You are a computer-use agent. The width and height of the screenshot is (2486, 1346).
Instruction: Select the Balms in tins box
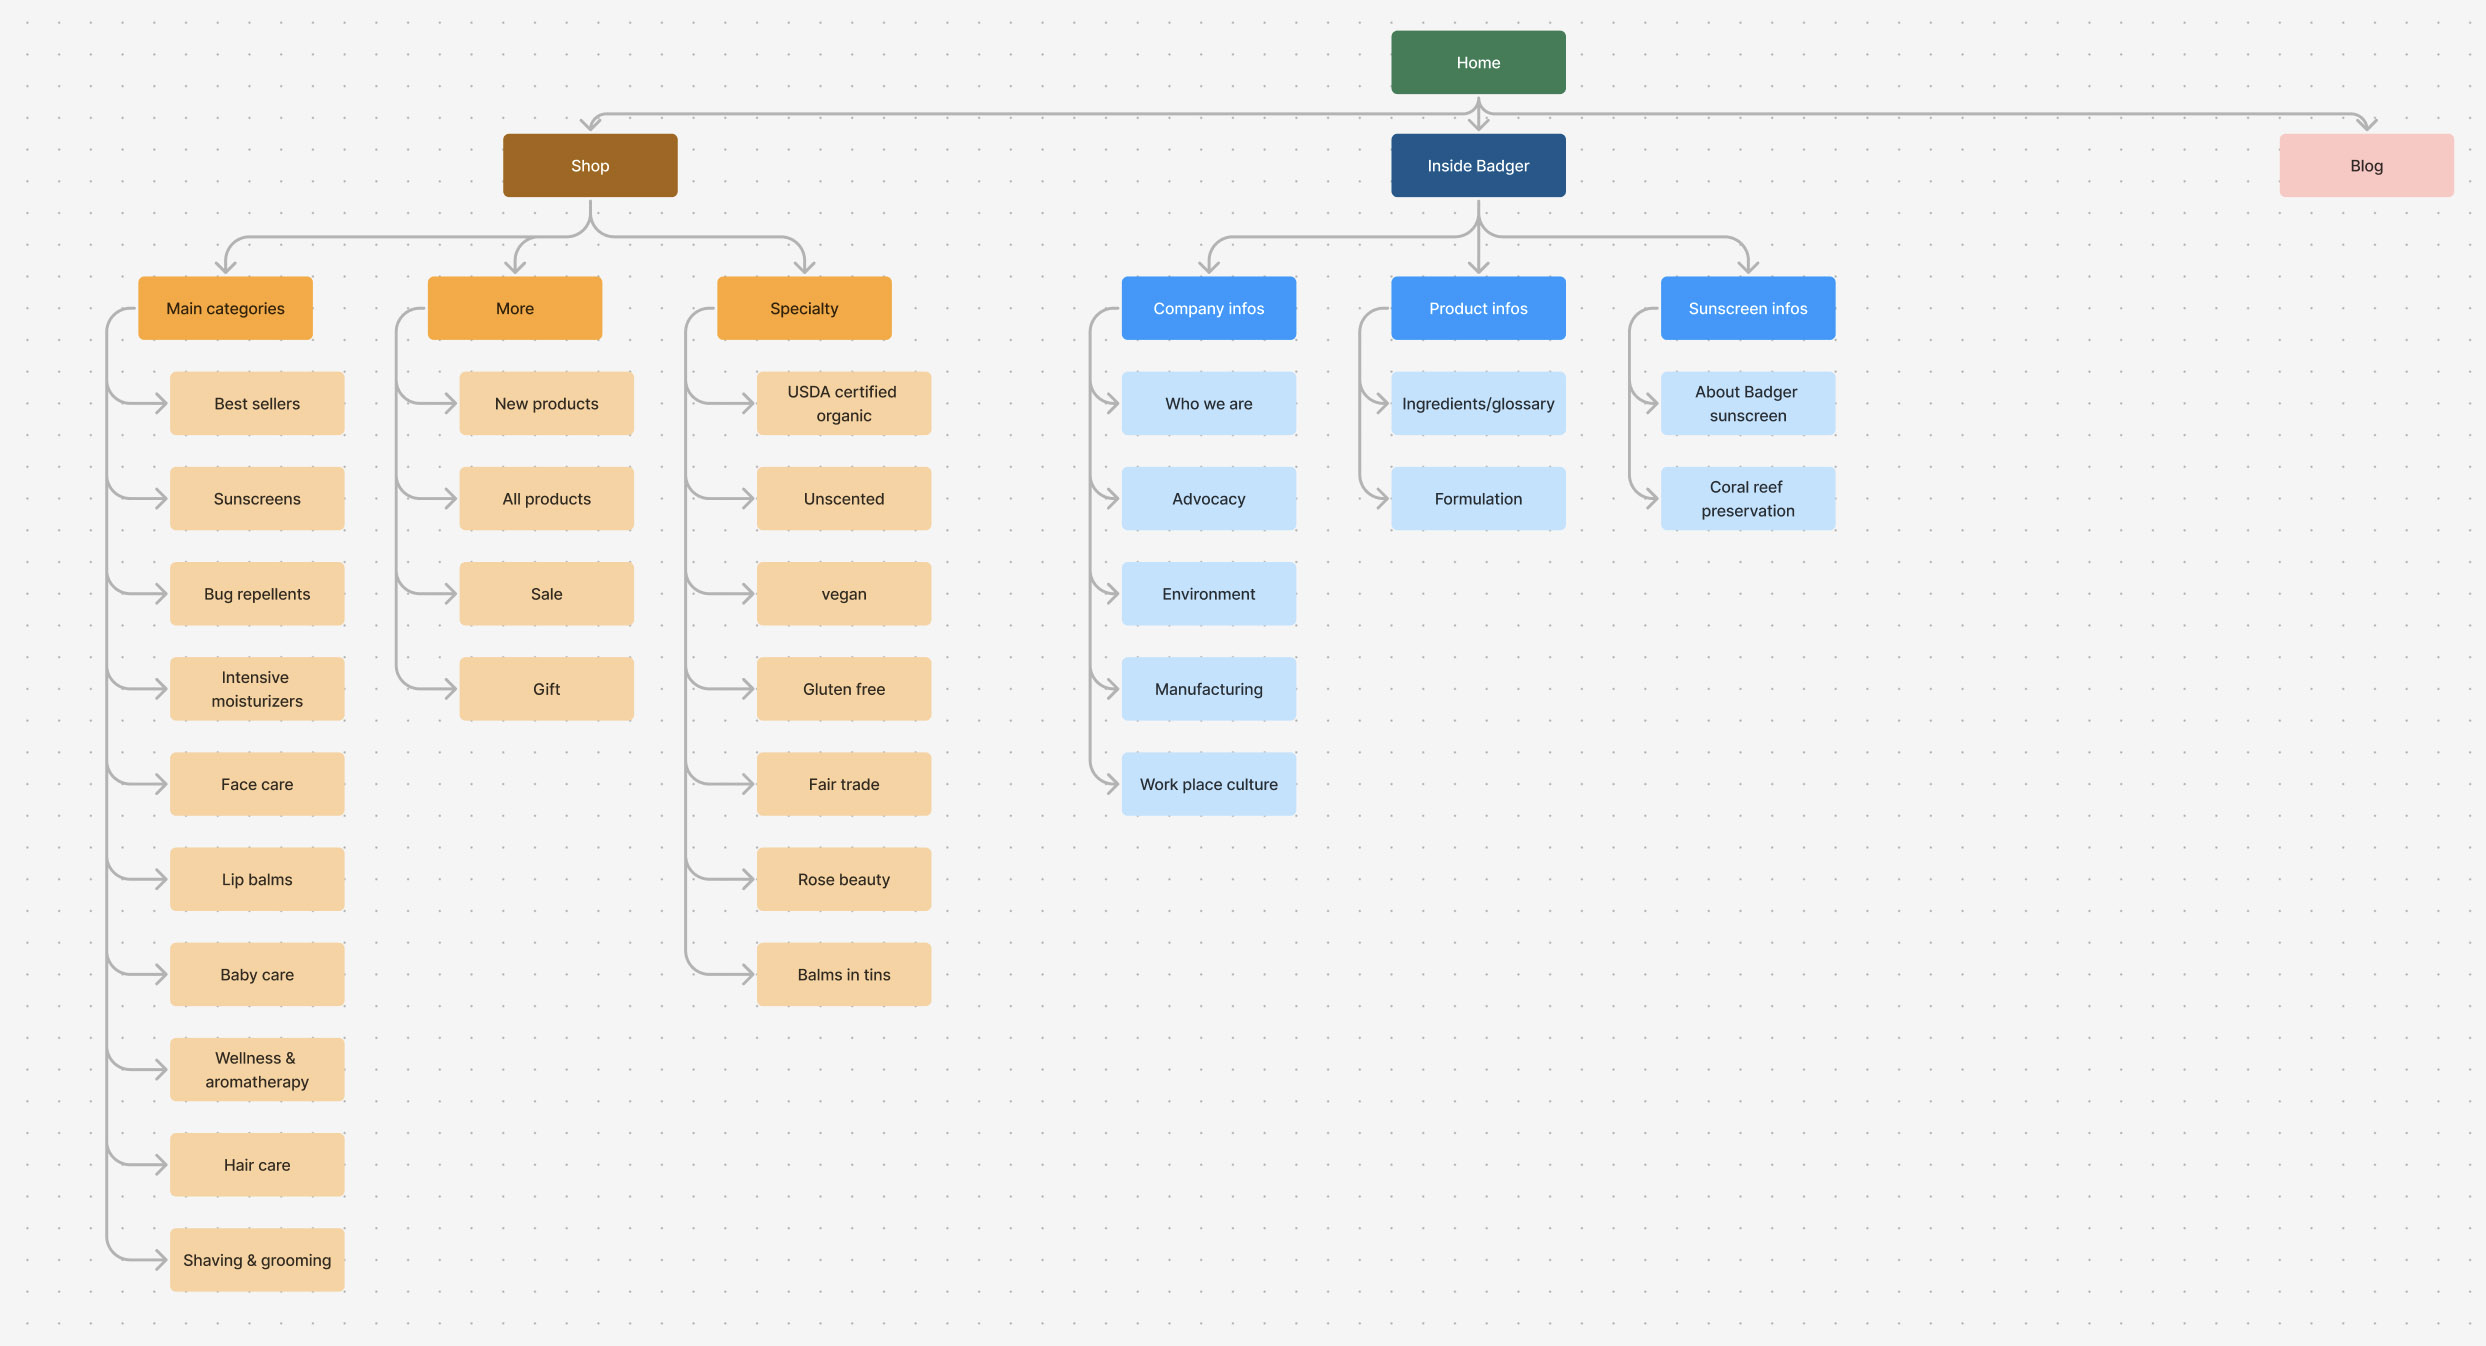coord(843,974)
